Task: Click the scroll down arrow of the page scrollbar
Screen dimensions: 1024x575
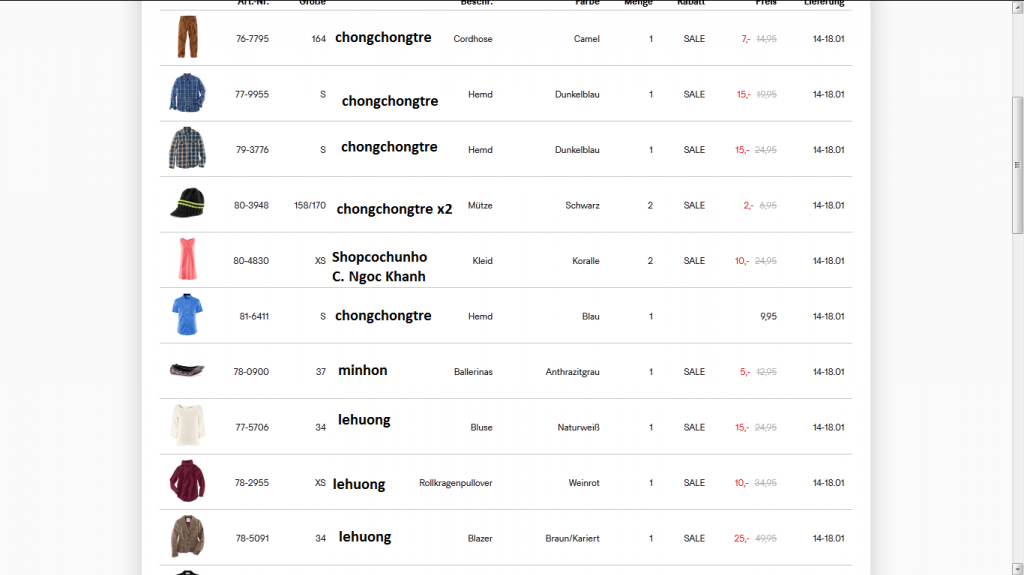Action: 1018,568
